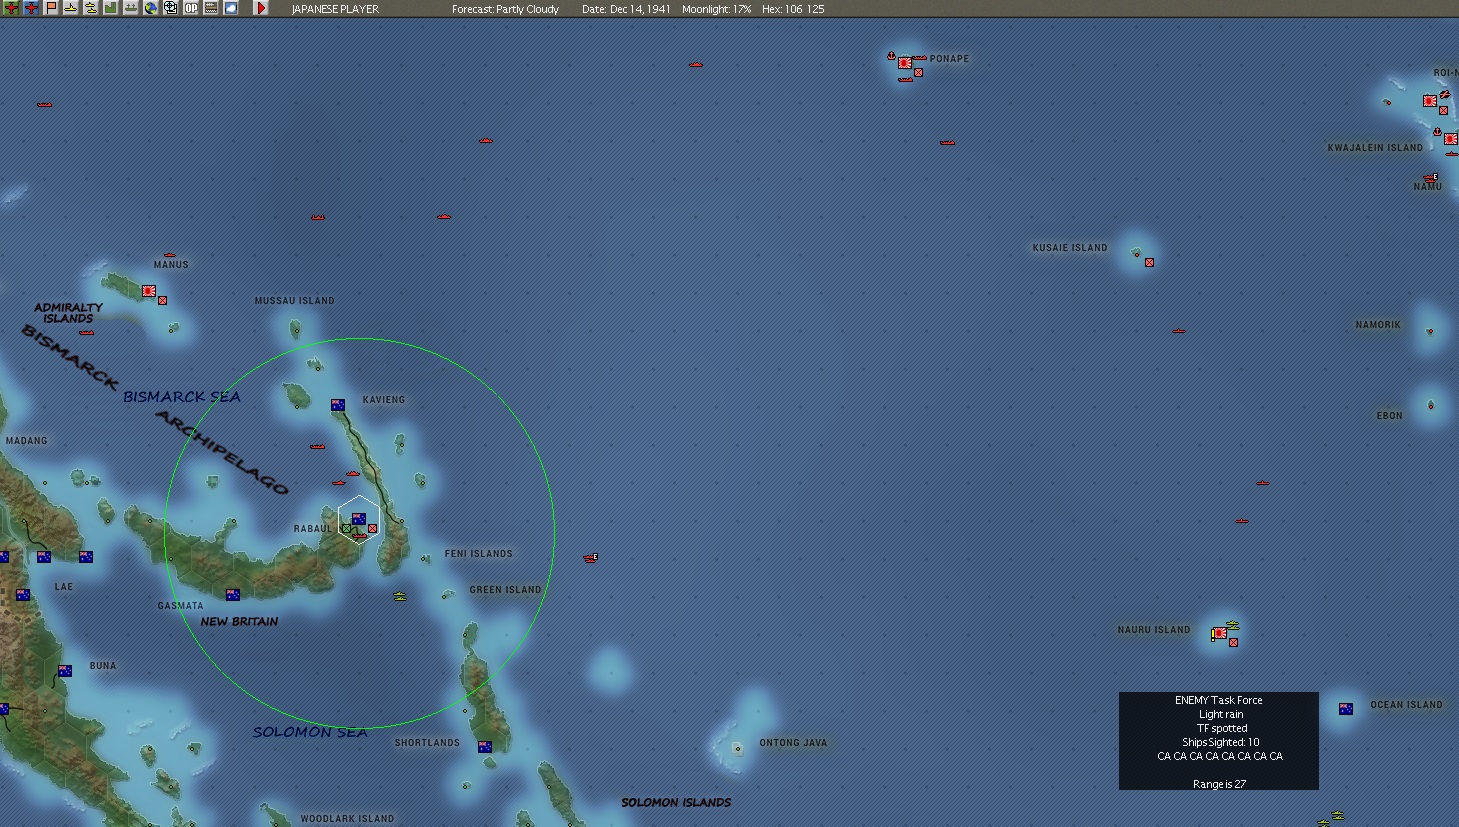Image resolution: width=1459 pixels, height=827 pixels.
Task: Select the red unit marker at Nauru Island
Action: point(1233,642)
